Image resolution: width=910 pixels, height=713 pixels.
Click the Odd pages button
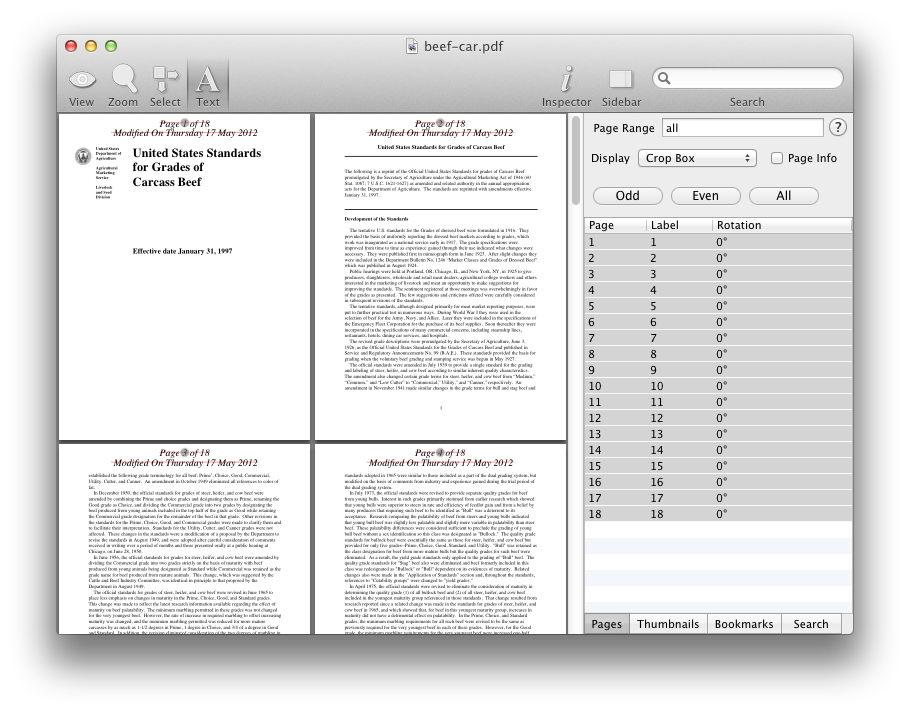[x=627, y=196]
